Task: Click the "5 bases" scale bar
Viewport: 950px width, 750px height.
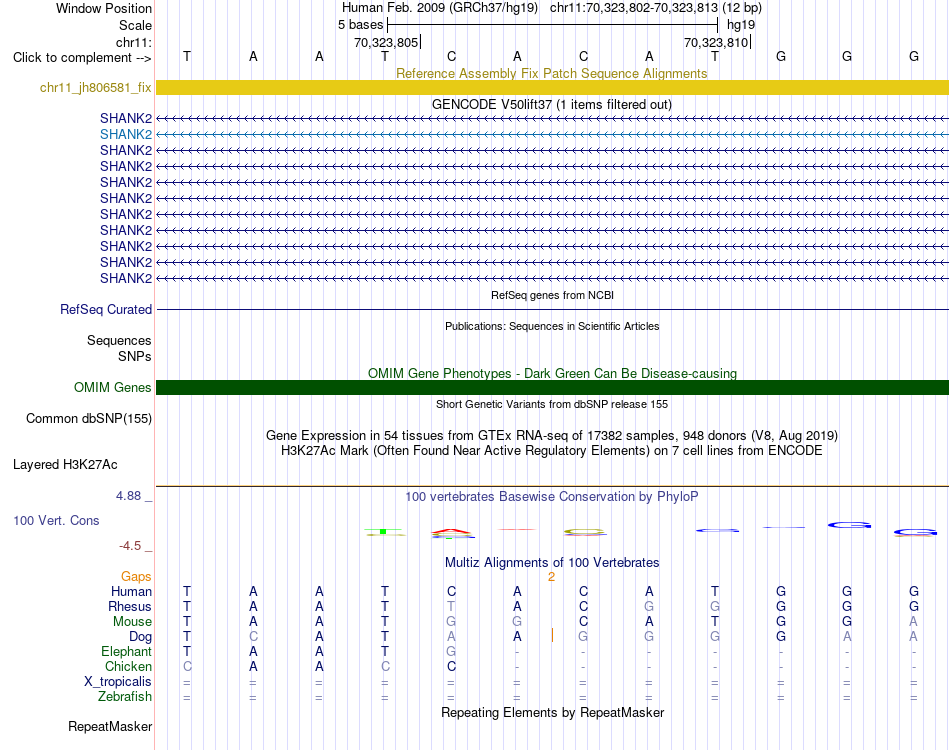Action: (x=552, y=25)
